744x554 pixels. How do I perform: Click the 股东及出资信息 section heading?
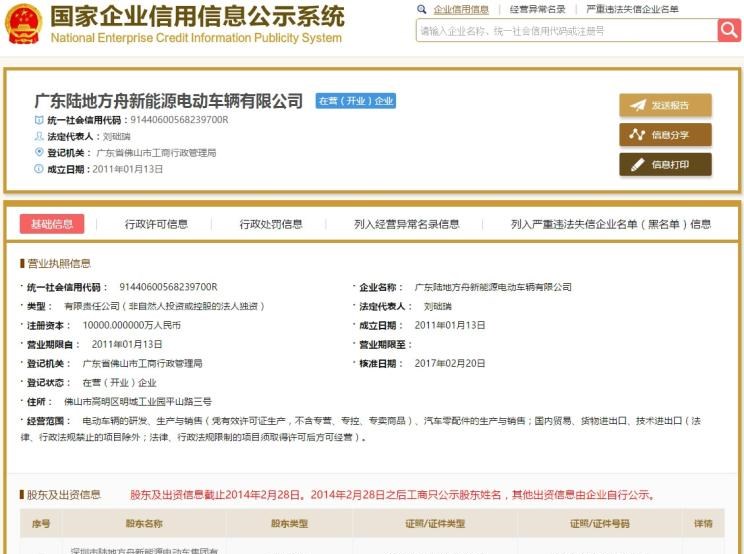64,495
